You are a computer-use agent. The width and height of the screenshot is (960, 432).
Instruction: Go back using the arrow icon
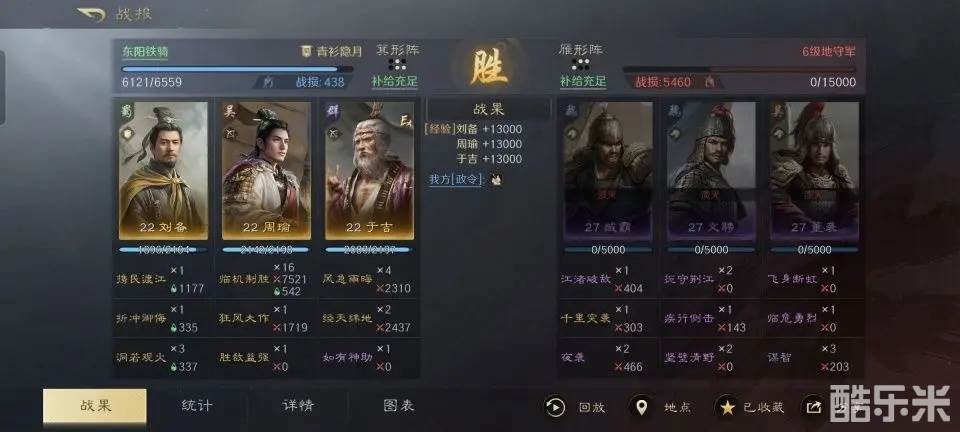tap(91, 13)
